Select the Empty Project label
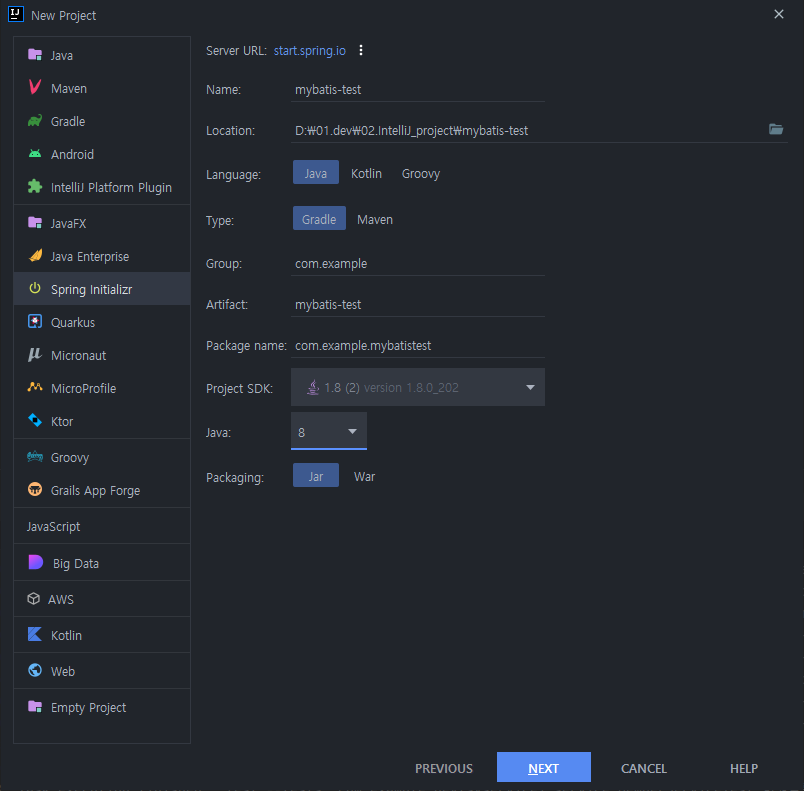 tap(88, 707)
